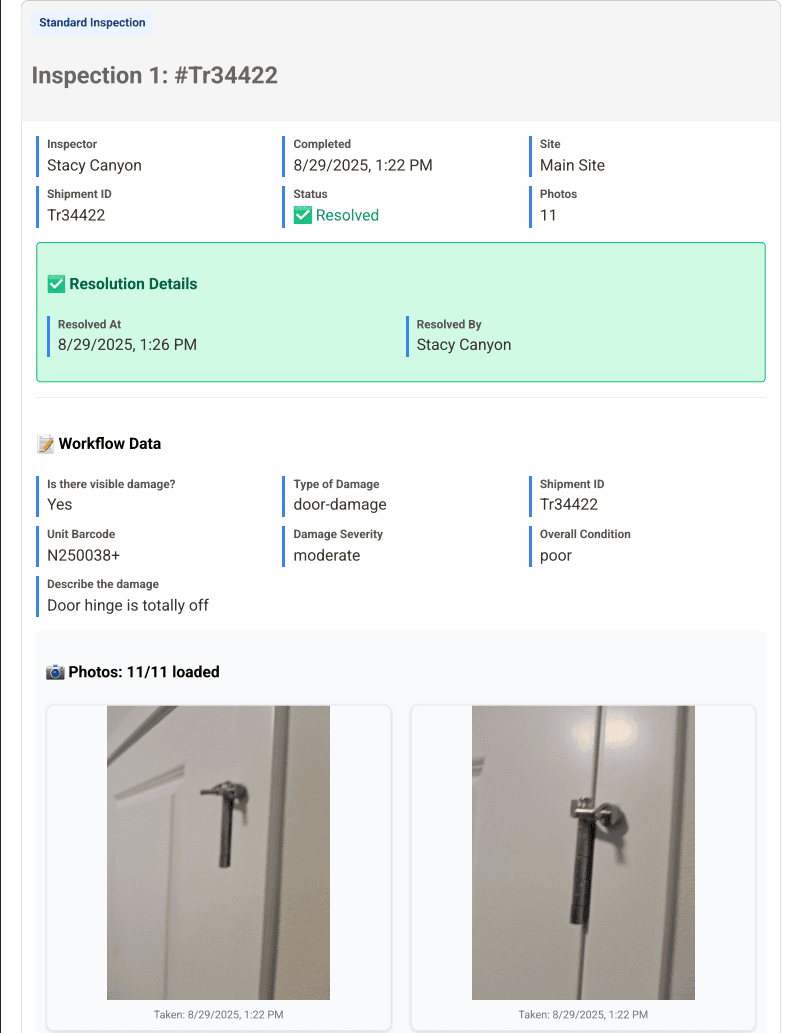Open the second door hinge photo
The image size is (801, 1033).
[583, 852]
